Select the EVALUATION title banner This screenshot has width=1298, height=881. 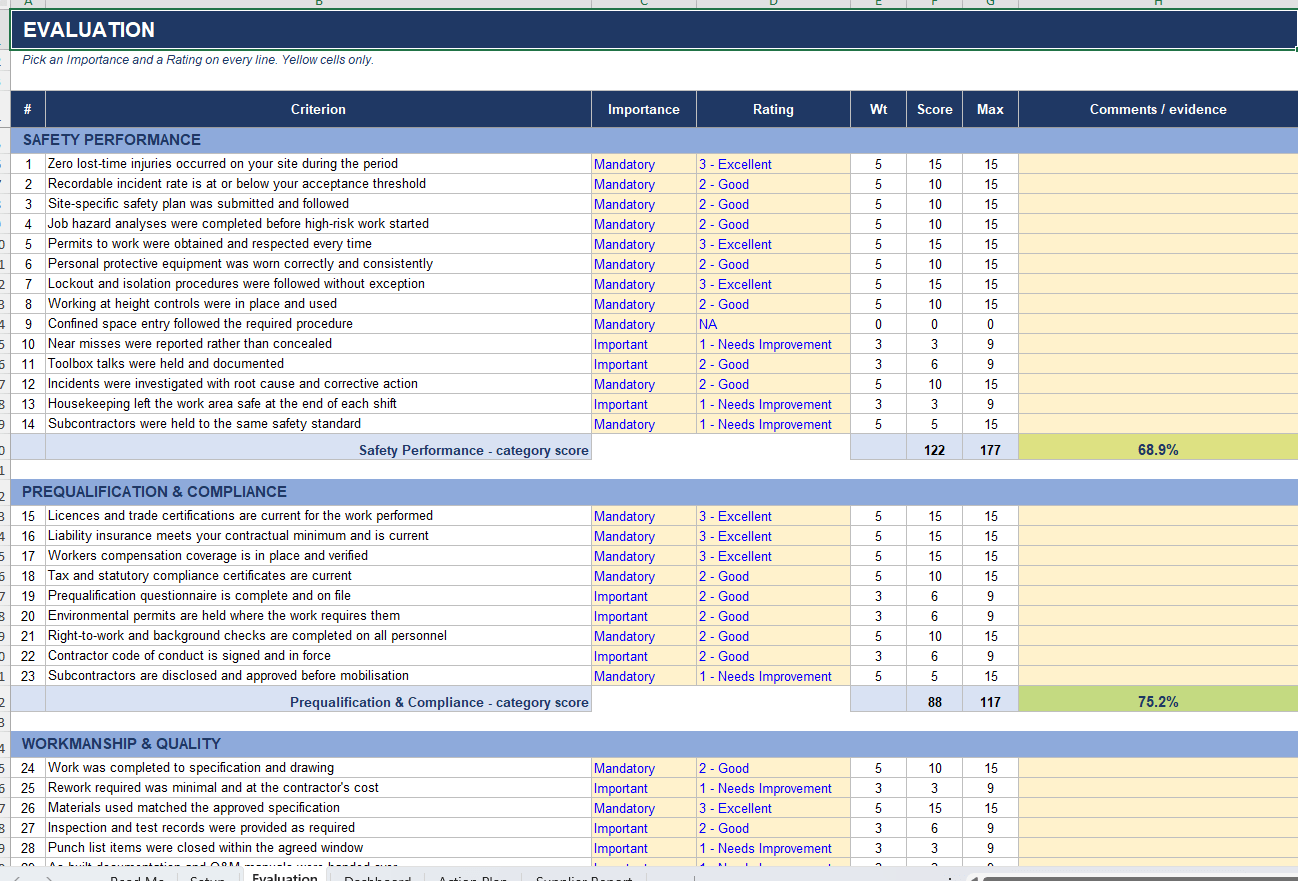(x=654, y=30)
